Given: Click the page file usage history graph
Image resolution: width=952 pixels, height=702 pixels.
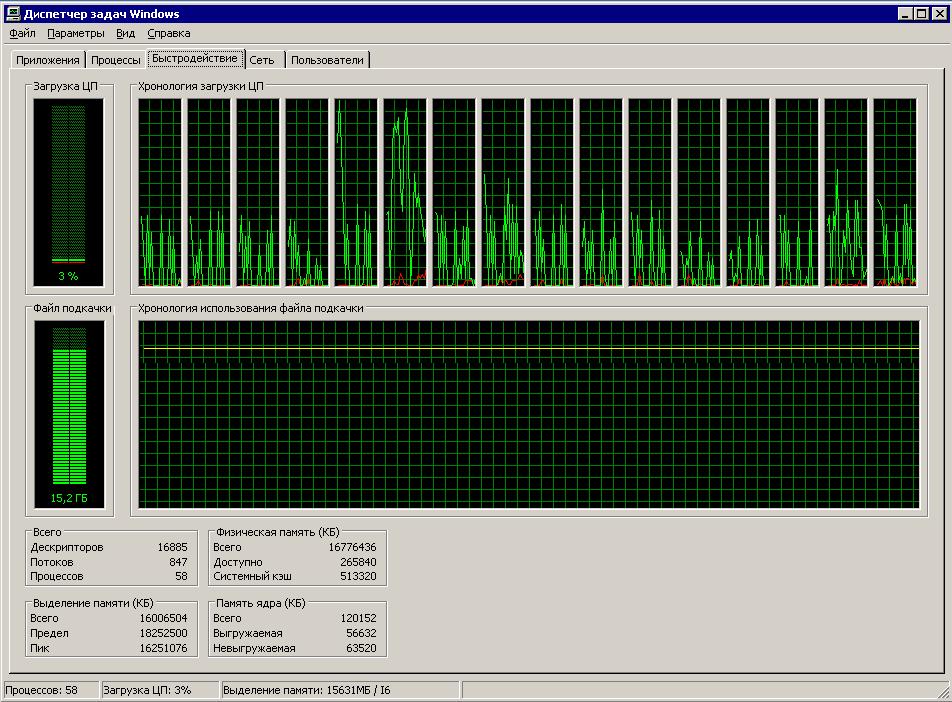Looking at the screenshot, I should (x=529, y=414).
